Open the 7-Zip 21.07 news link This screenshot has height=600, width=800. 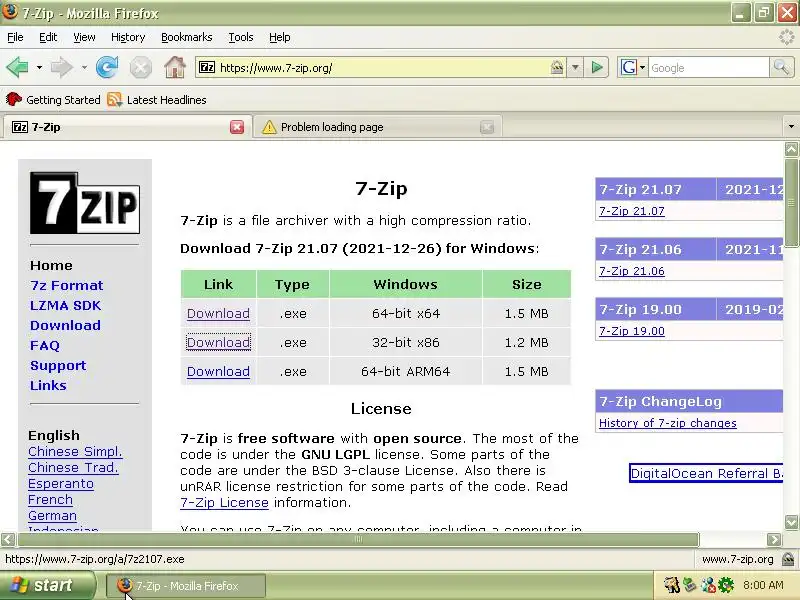click(632, 211)
